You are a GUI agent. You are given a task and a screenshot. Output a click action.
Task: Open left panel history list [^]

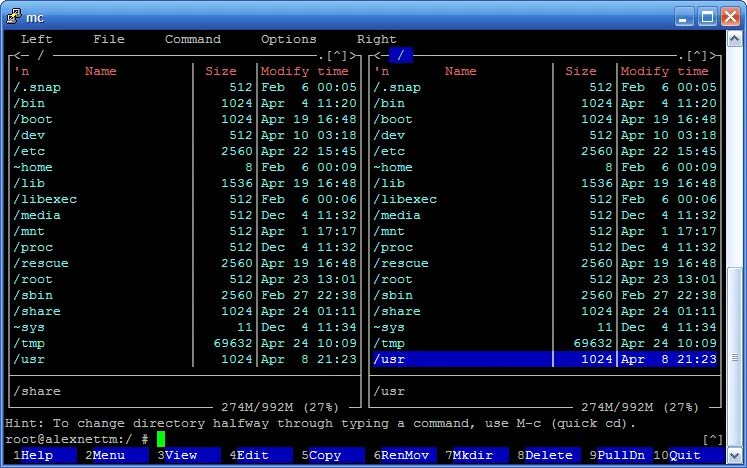[x=337, y=55]
